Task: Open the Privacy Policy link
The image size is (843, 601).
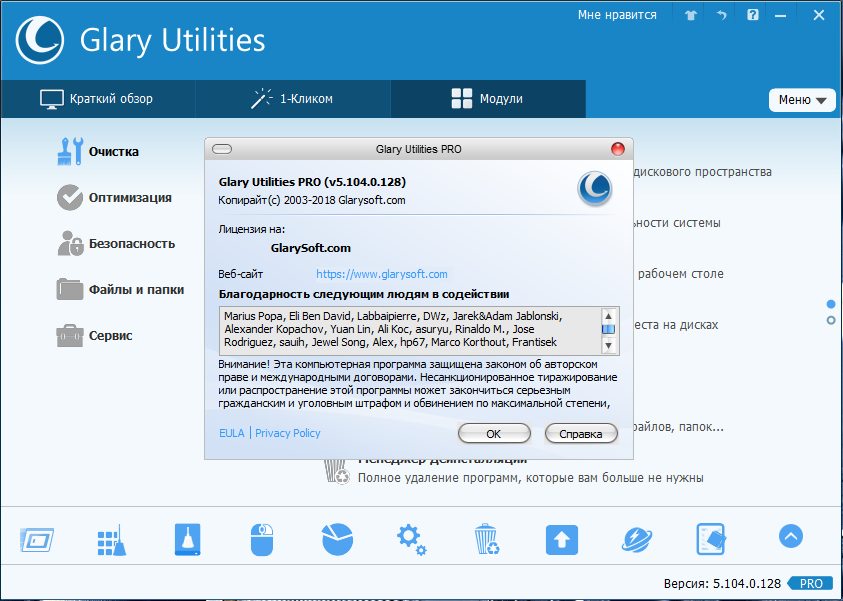Action: (x=288, y=433)
